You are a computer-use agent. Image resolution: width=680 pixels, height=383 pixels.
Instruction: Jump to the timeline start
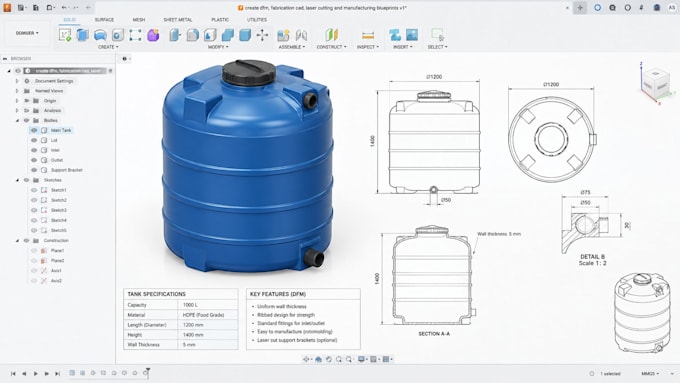[13, 373]
